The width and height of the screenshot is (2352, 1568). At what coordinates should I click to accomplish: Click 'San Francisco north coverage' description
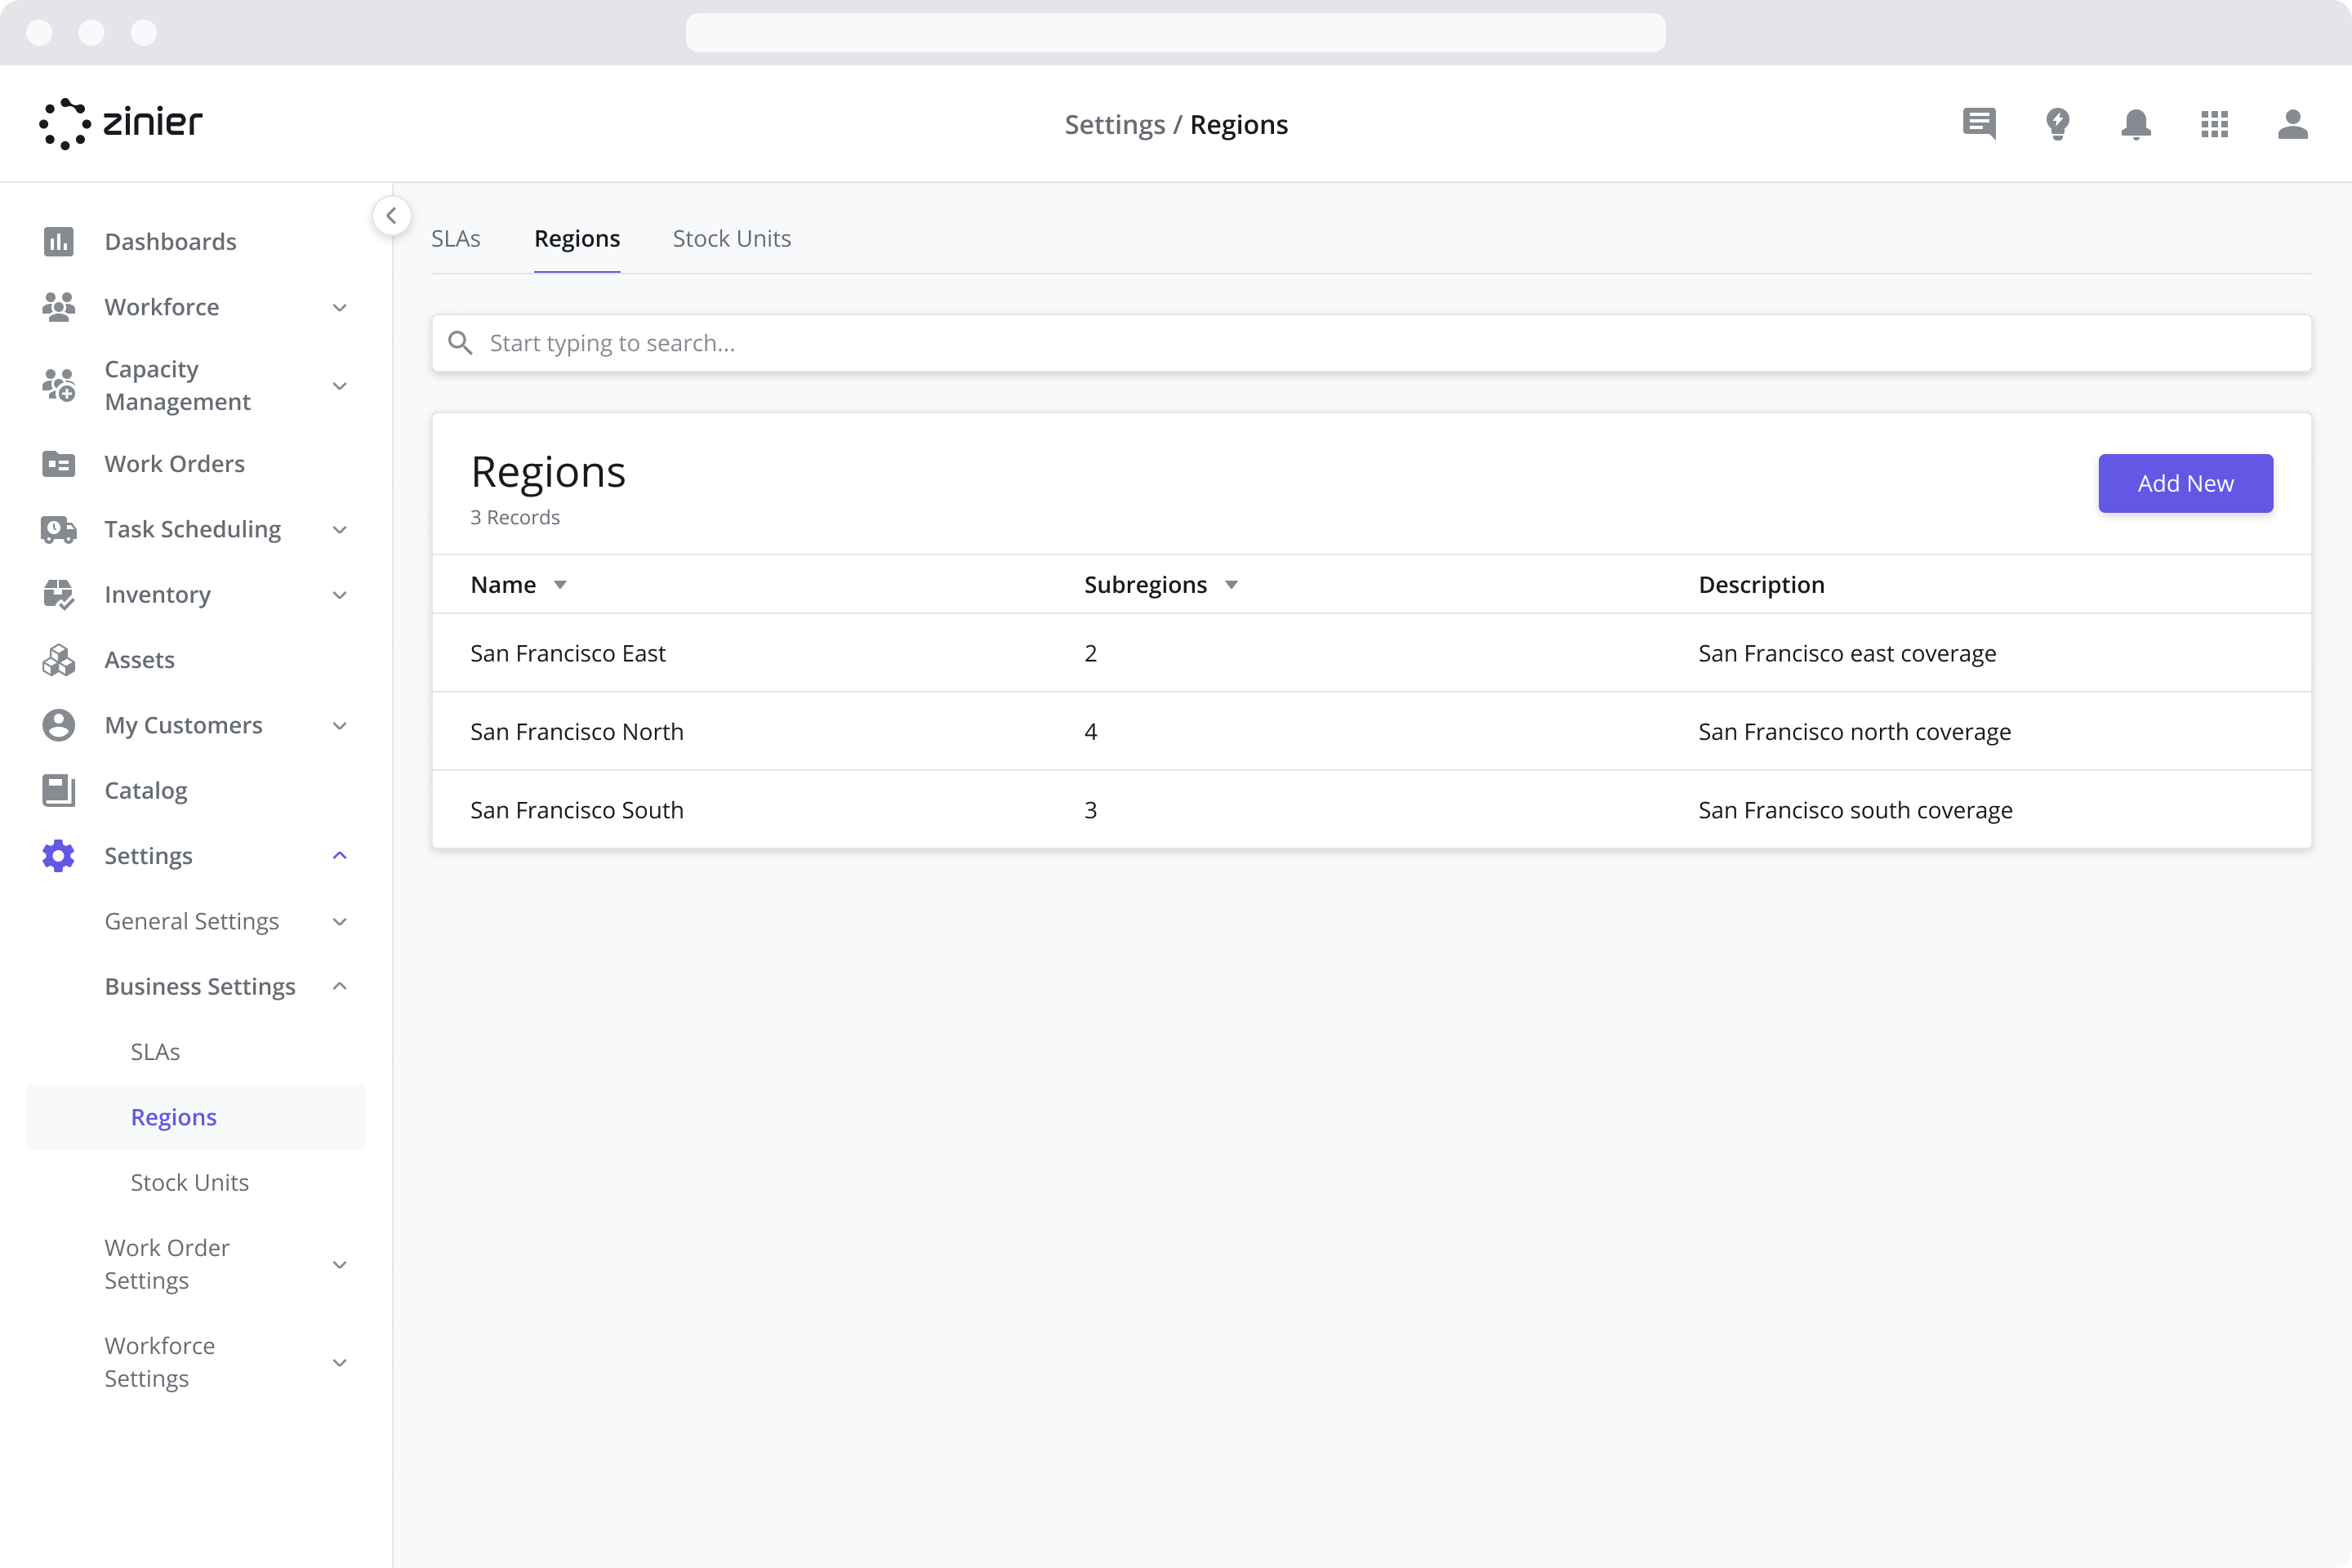coord(1854,731)
